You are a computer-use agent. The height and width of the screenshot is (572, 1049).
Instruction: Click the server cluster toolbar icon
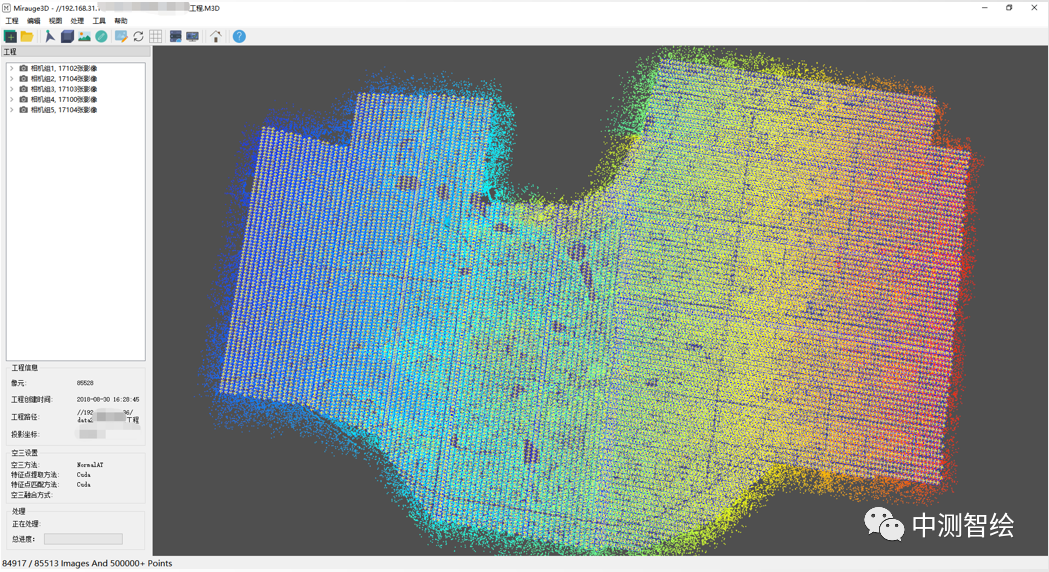click(176, 36)
